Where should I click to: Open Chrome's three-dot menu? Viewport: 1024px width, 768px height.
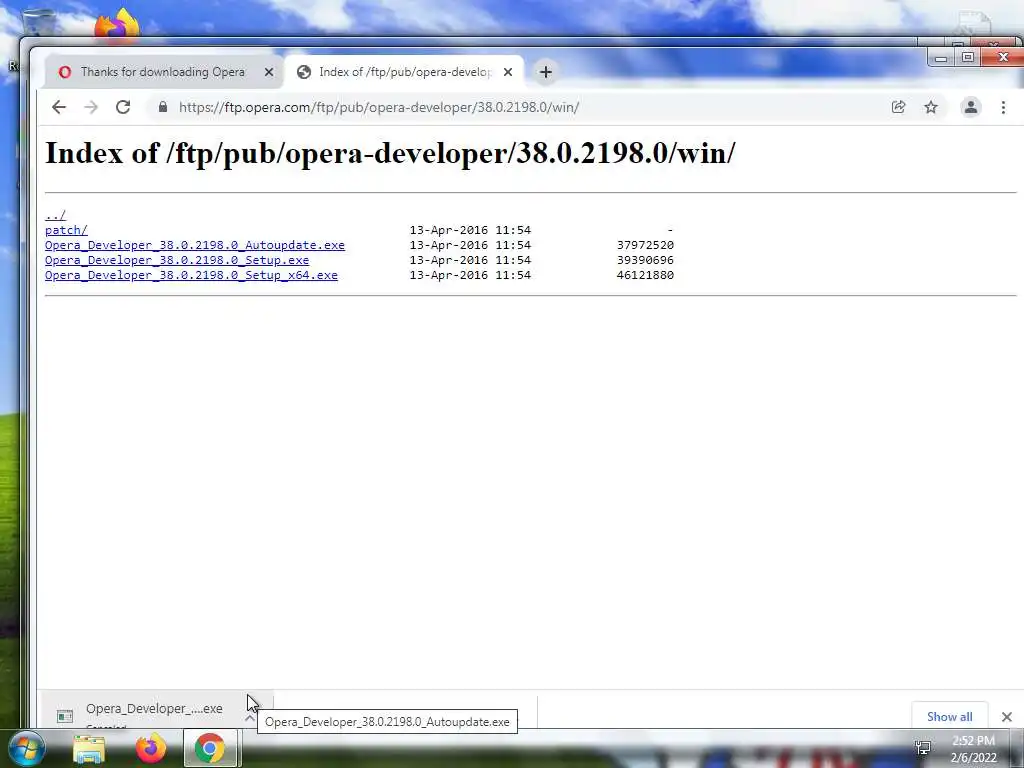click(x=1003, y=107)
